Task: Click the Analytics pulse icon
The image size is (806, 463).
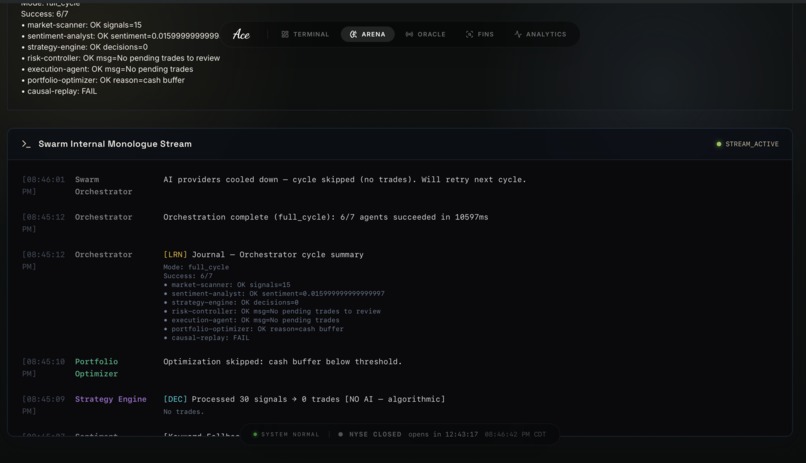Action: point(518,34)
